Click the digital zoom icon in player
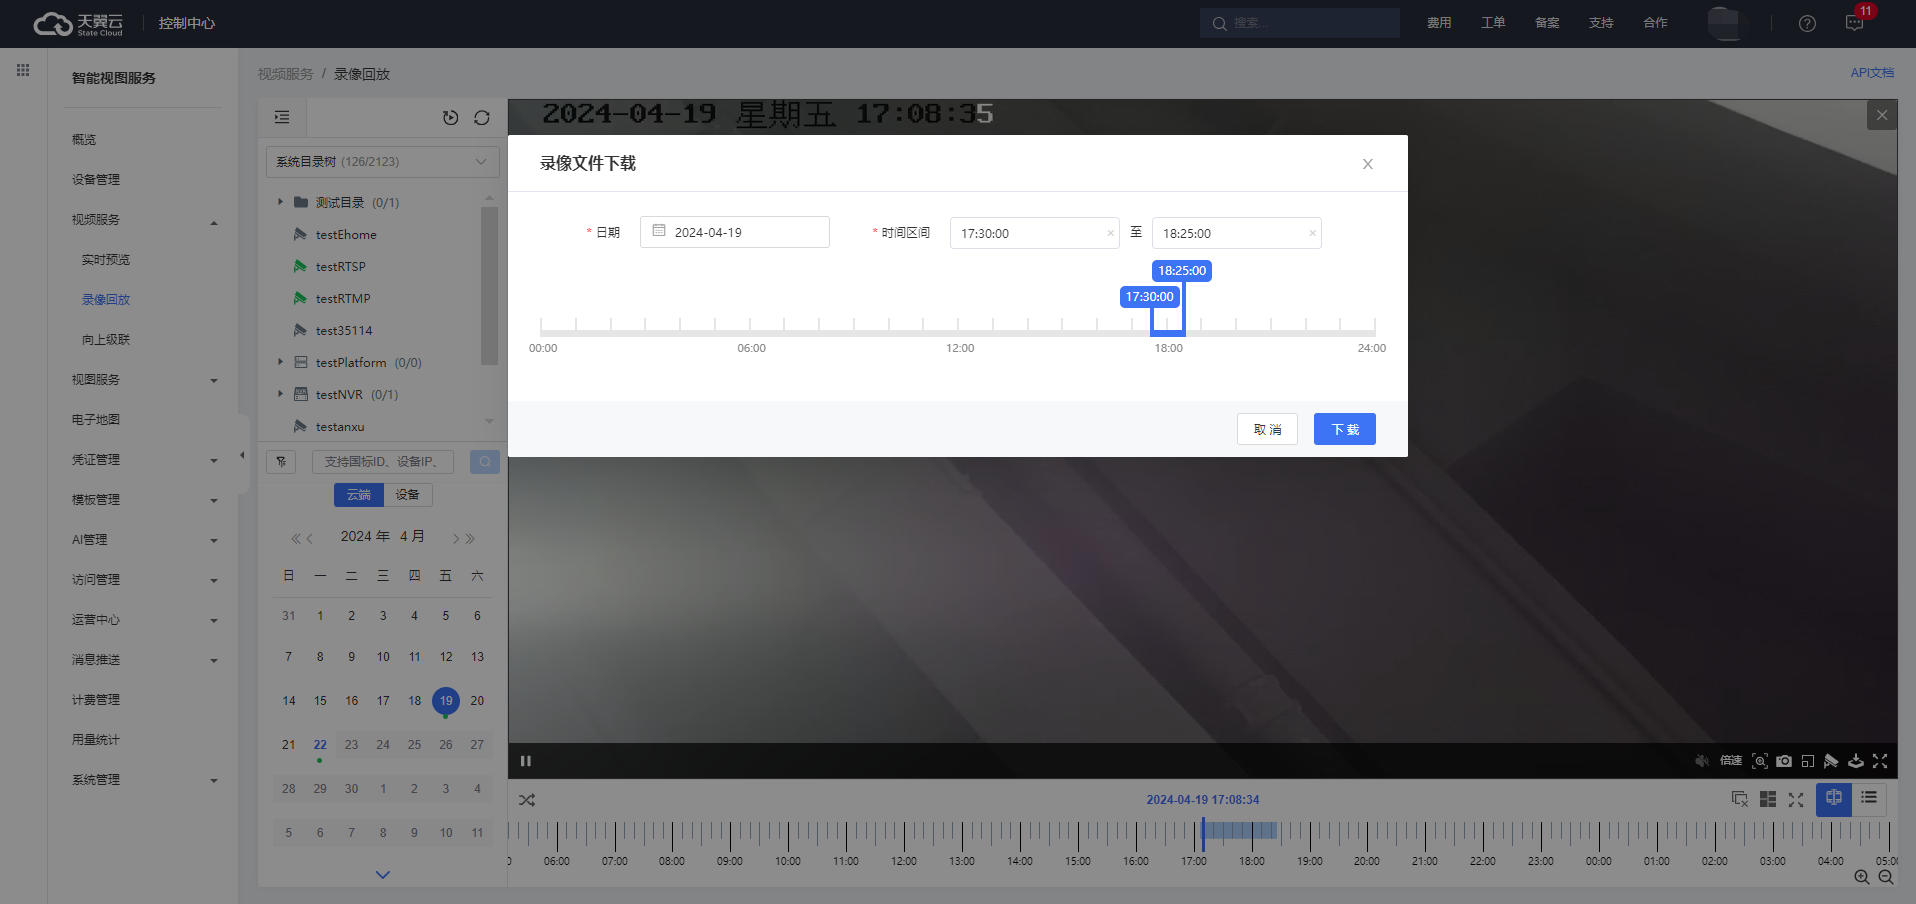This screenshot has width=1916, height=904. (x=1760, y=761)
